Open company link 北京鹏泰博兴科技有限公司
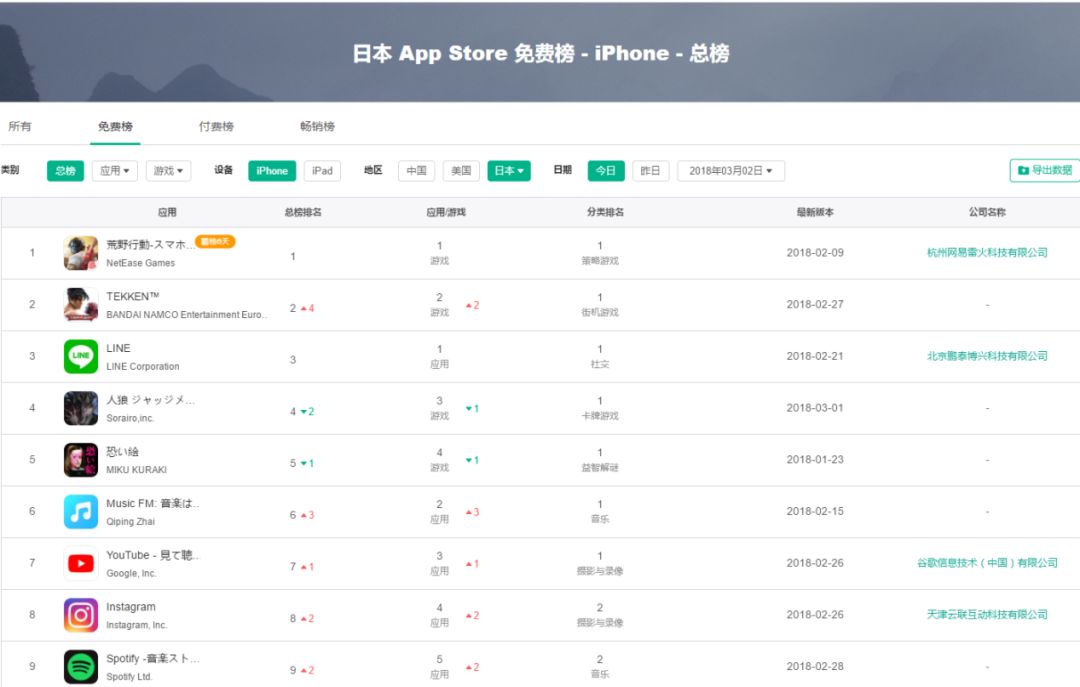 click(987, 356)
